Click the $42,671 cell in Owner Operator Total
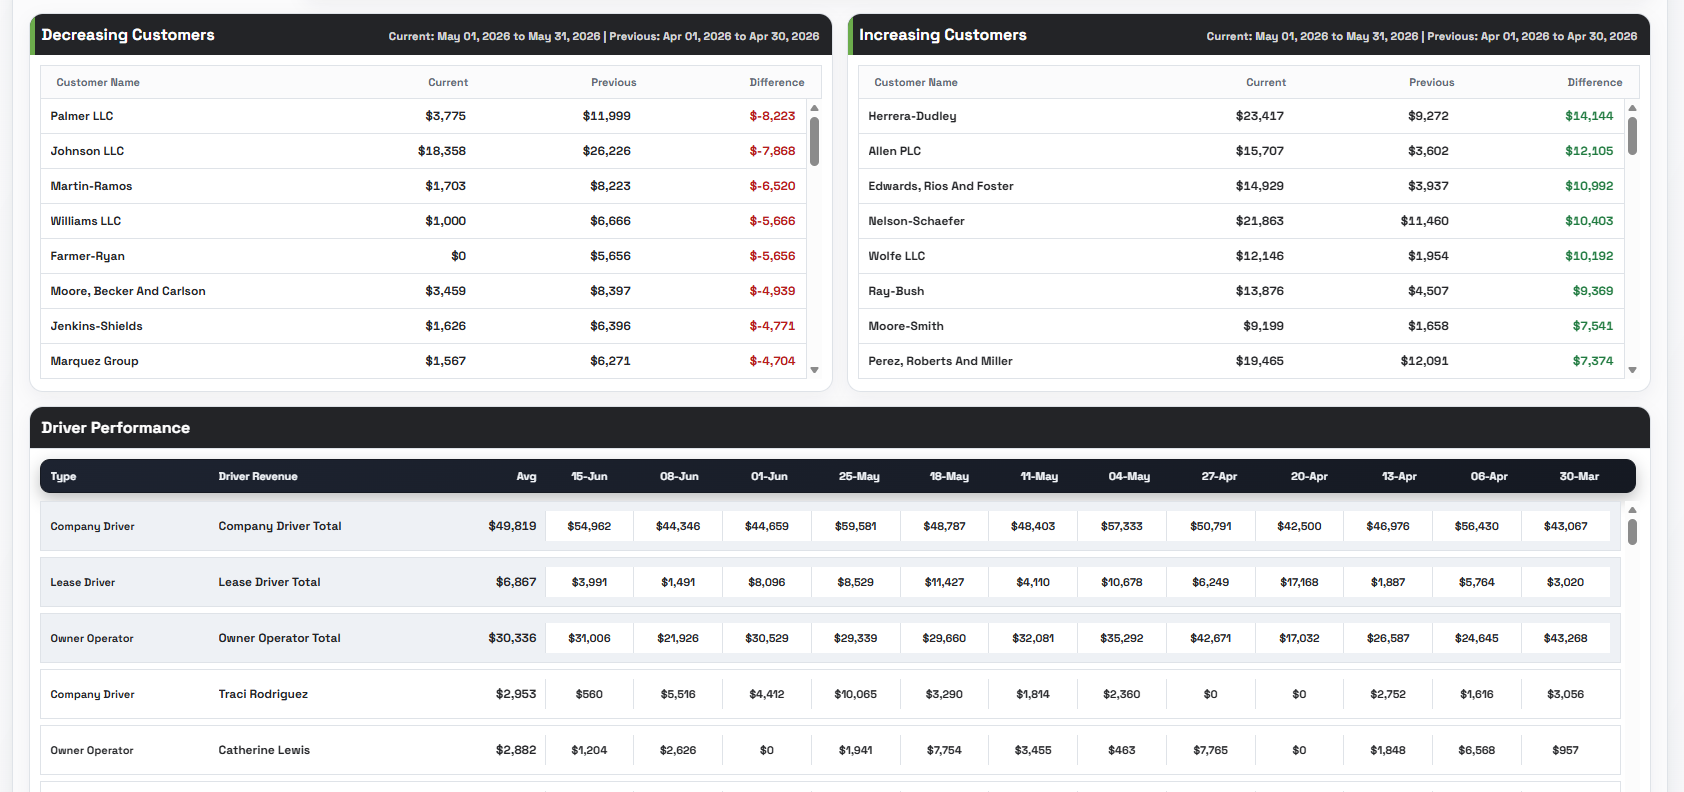Image resolution: width=1684 pixels, height=792 pixels. 1210,638
